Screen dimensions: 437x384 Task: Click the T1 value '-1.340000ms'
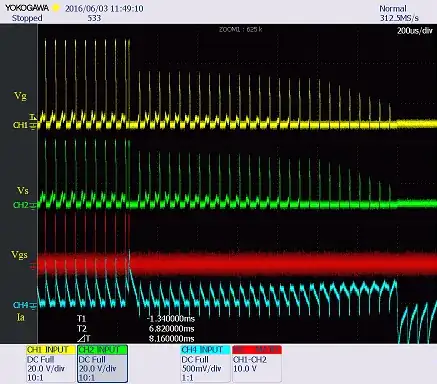(x=171, y=319)
